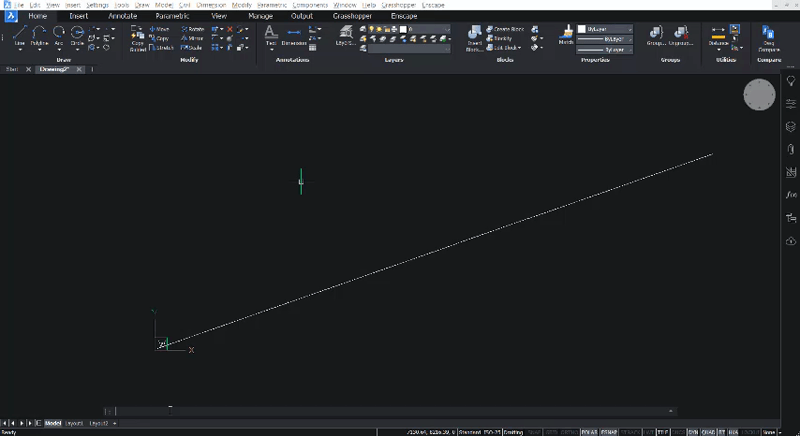
Task: Open the layers stack side panel
Action: click(x=790, y=126)
